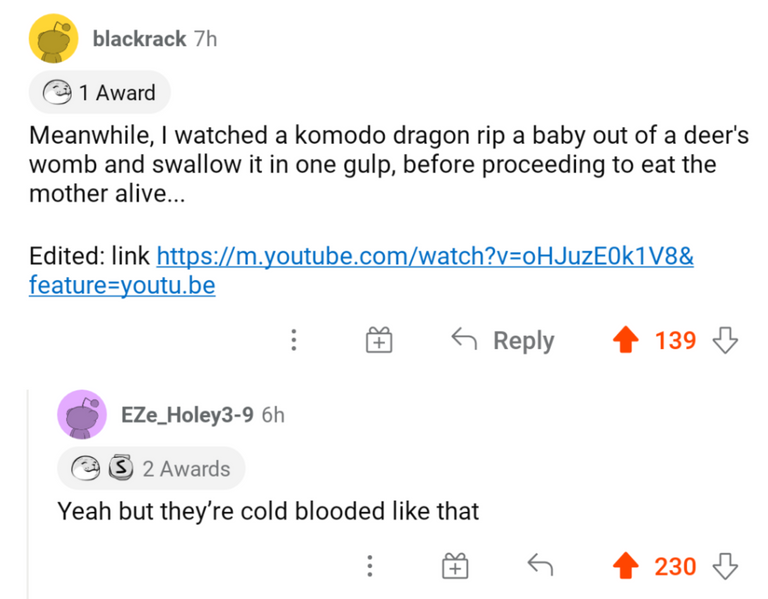
Task: Click the 6h timestamp on the reply
Action: pyautogui.click(x=273, y=414)
